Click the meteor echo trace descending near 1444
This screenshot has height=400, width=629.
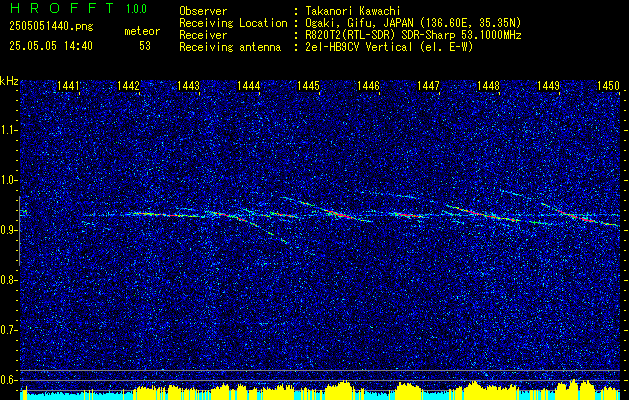tap(263, 227)
